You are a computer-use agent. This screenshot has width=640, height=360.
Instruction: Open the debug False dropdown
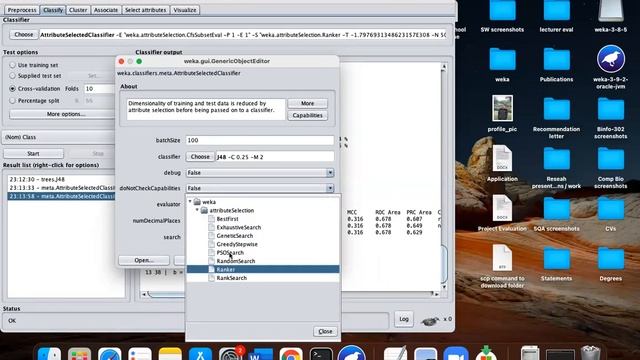click(x=260, y=173)
